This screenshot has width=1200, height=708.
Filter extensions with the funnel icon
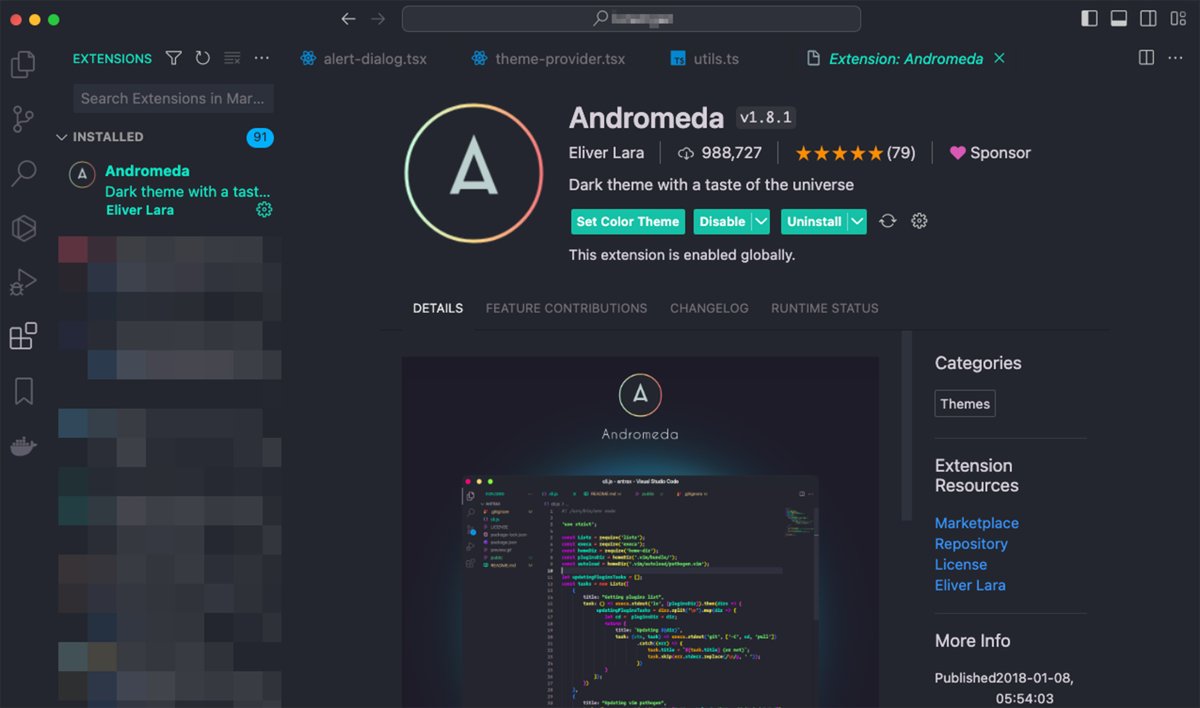(174, 59)
